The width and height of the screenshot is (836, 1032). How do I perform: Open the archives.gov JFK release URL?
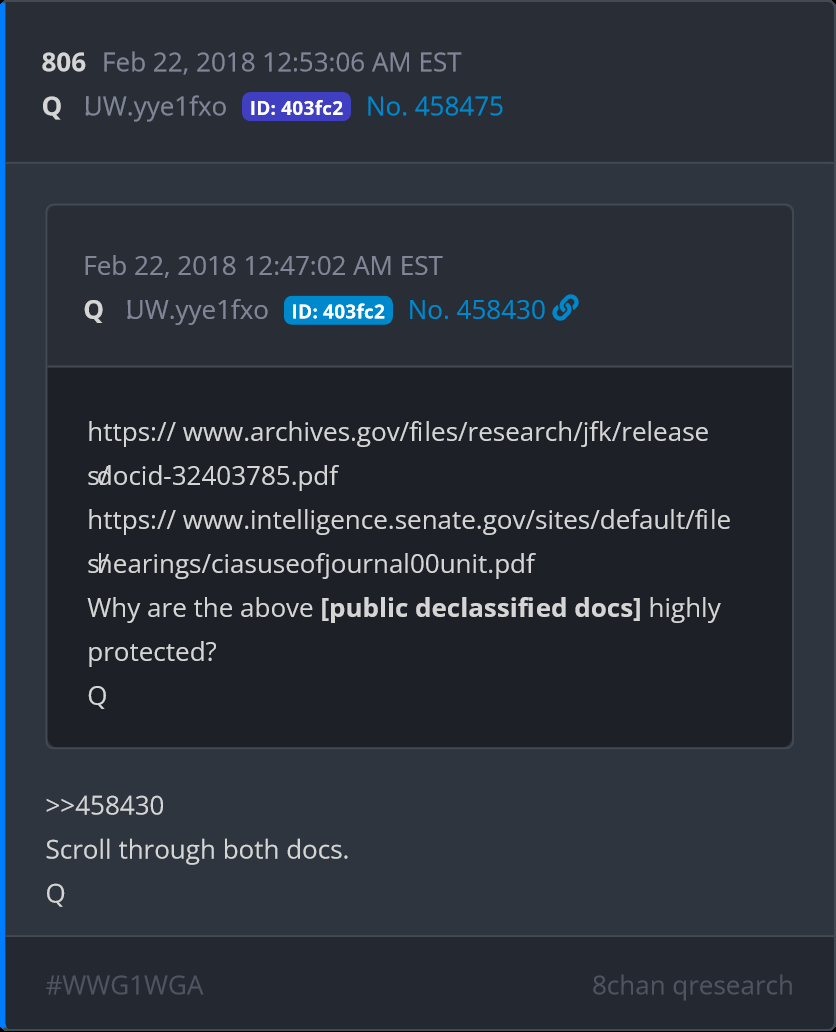398,433
